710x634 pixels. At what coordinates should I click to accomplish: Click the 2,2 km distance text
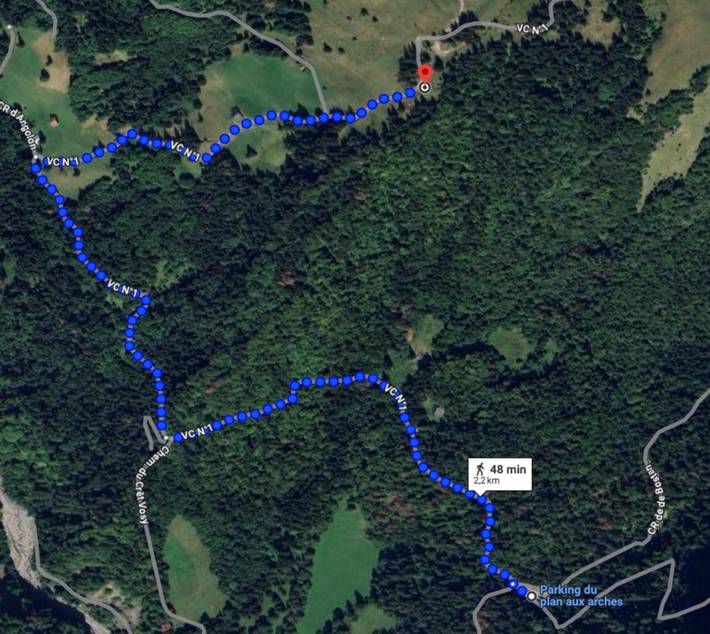487,480
